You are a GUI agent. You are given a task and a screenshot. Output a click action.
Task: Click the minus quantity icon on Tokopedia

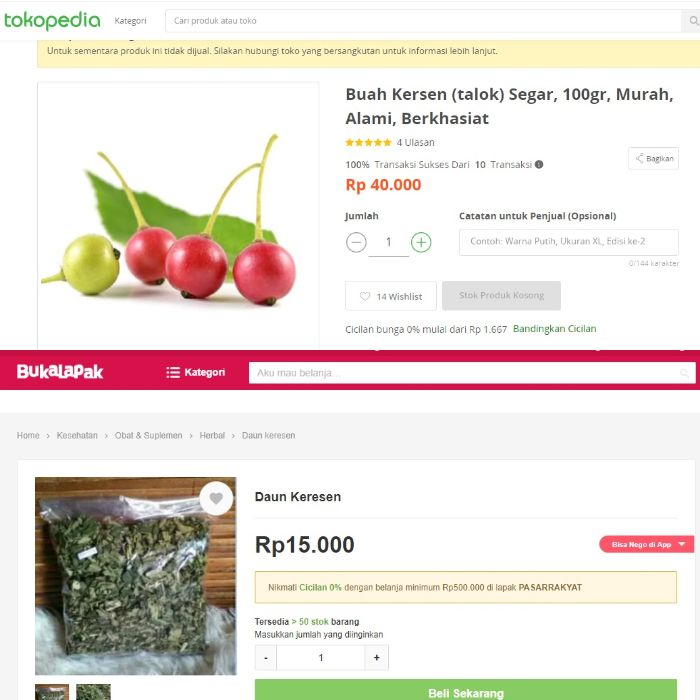pyautogui.click(x=357, y=242)
